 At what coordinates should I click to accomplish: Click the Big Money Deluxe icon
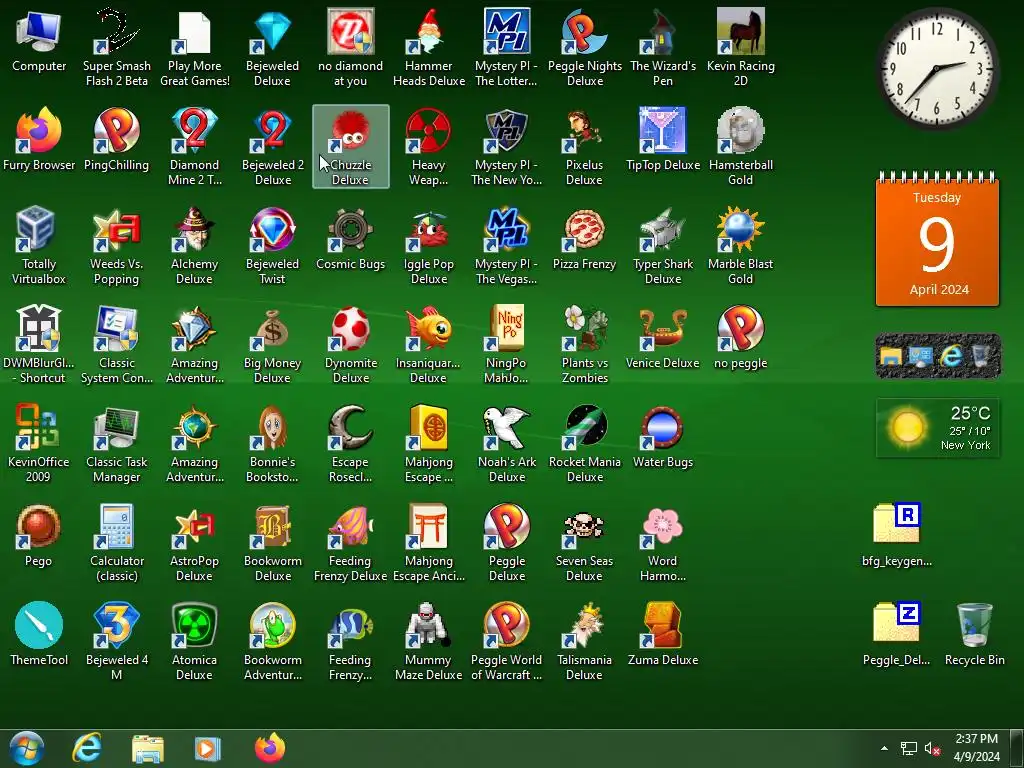(272, 345)
